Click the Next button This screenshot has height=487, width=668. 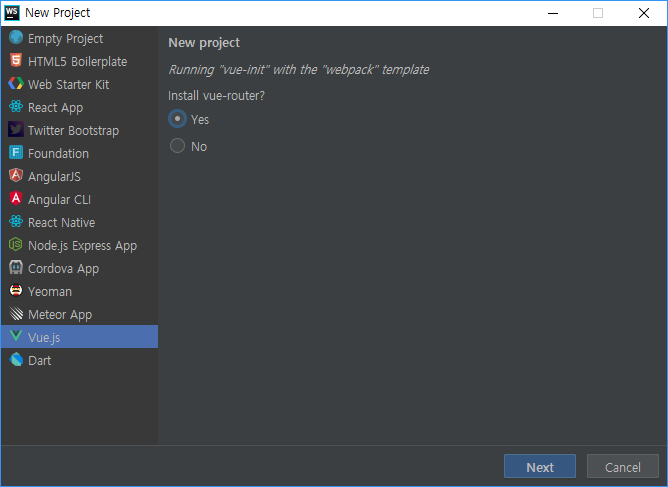pos(540,467)
